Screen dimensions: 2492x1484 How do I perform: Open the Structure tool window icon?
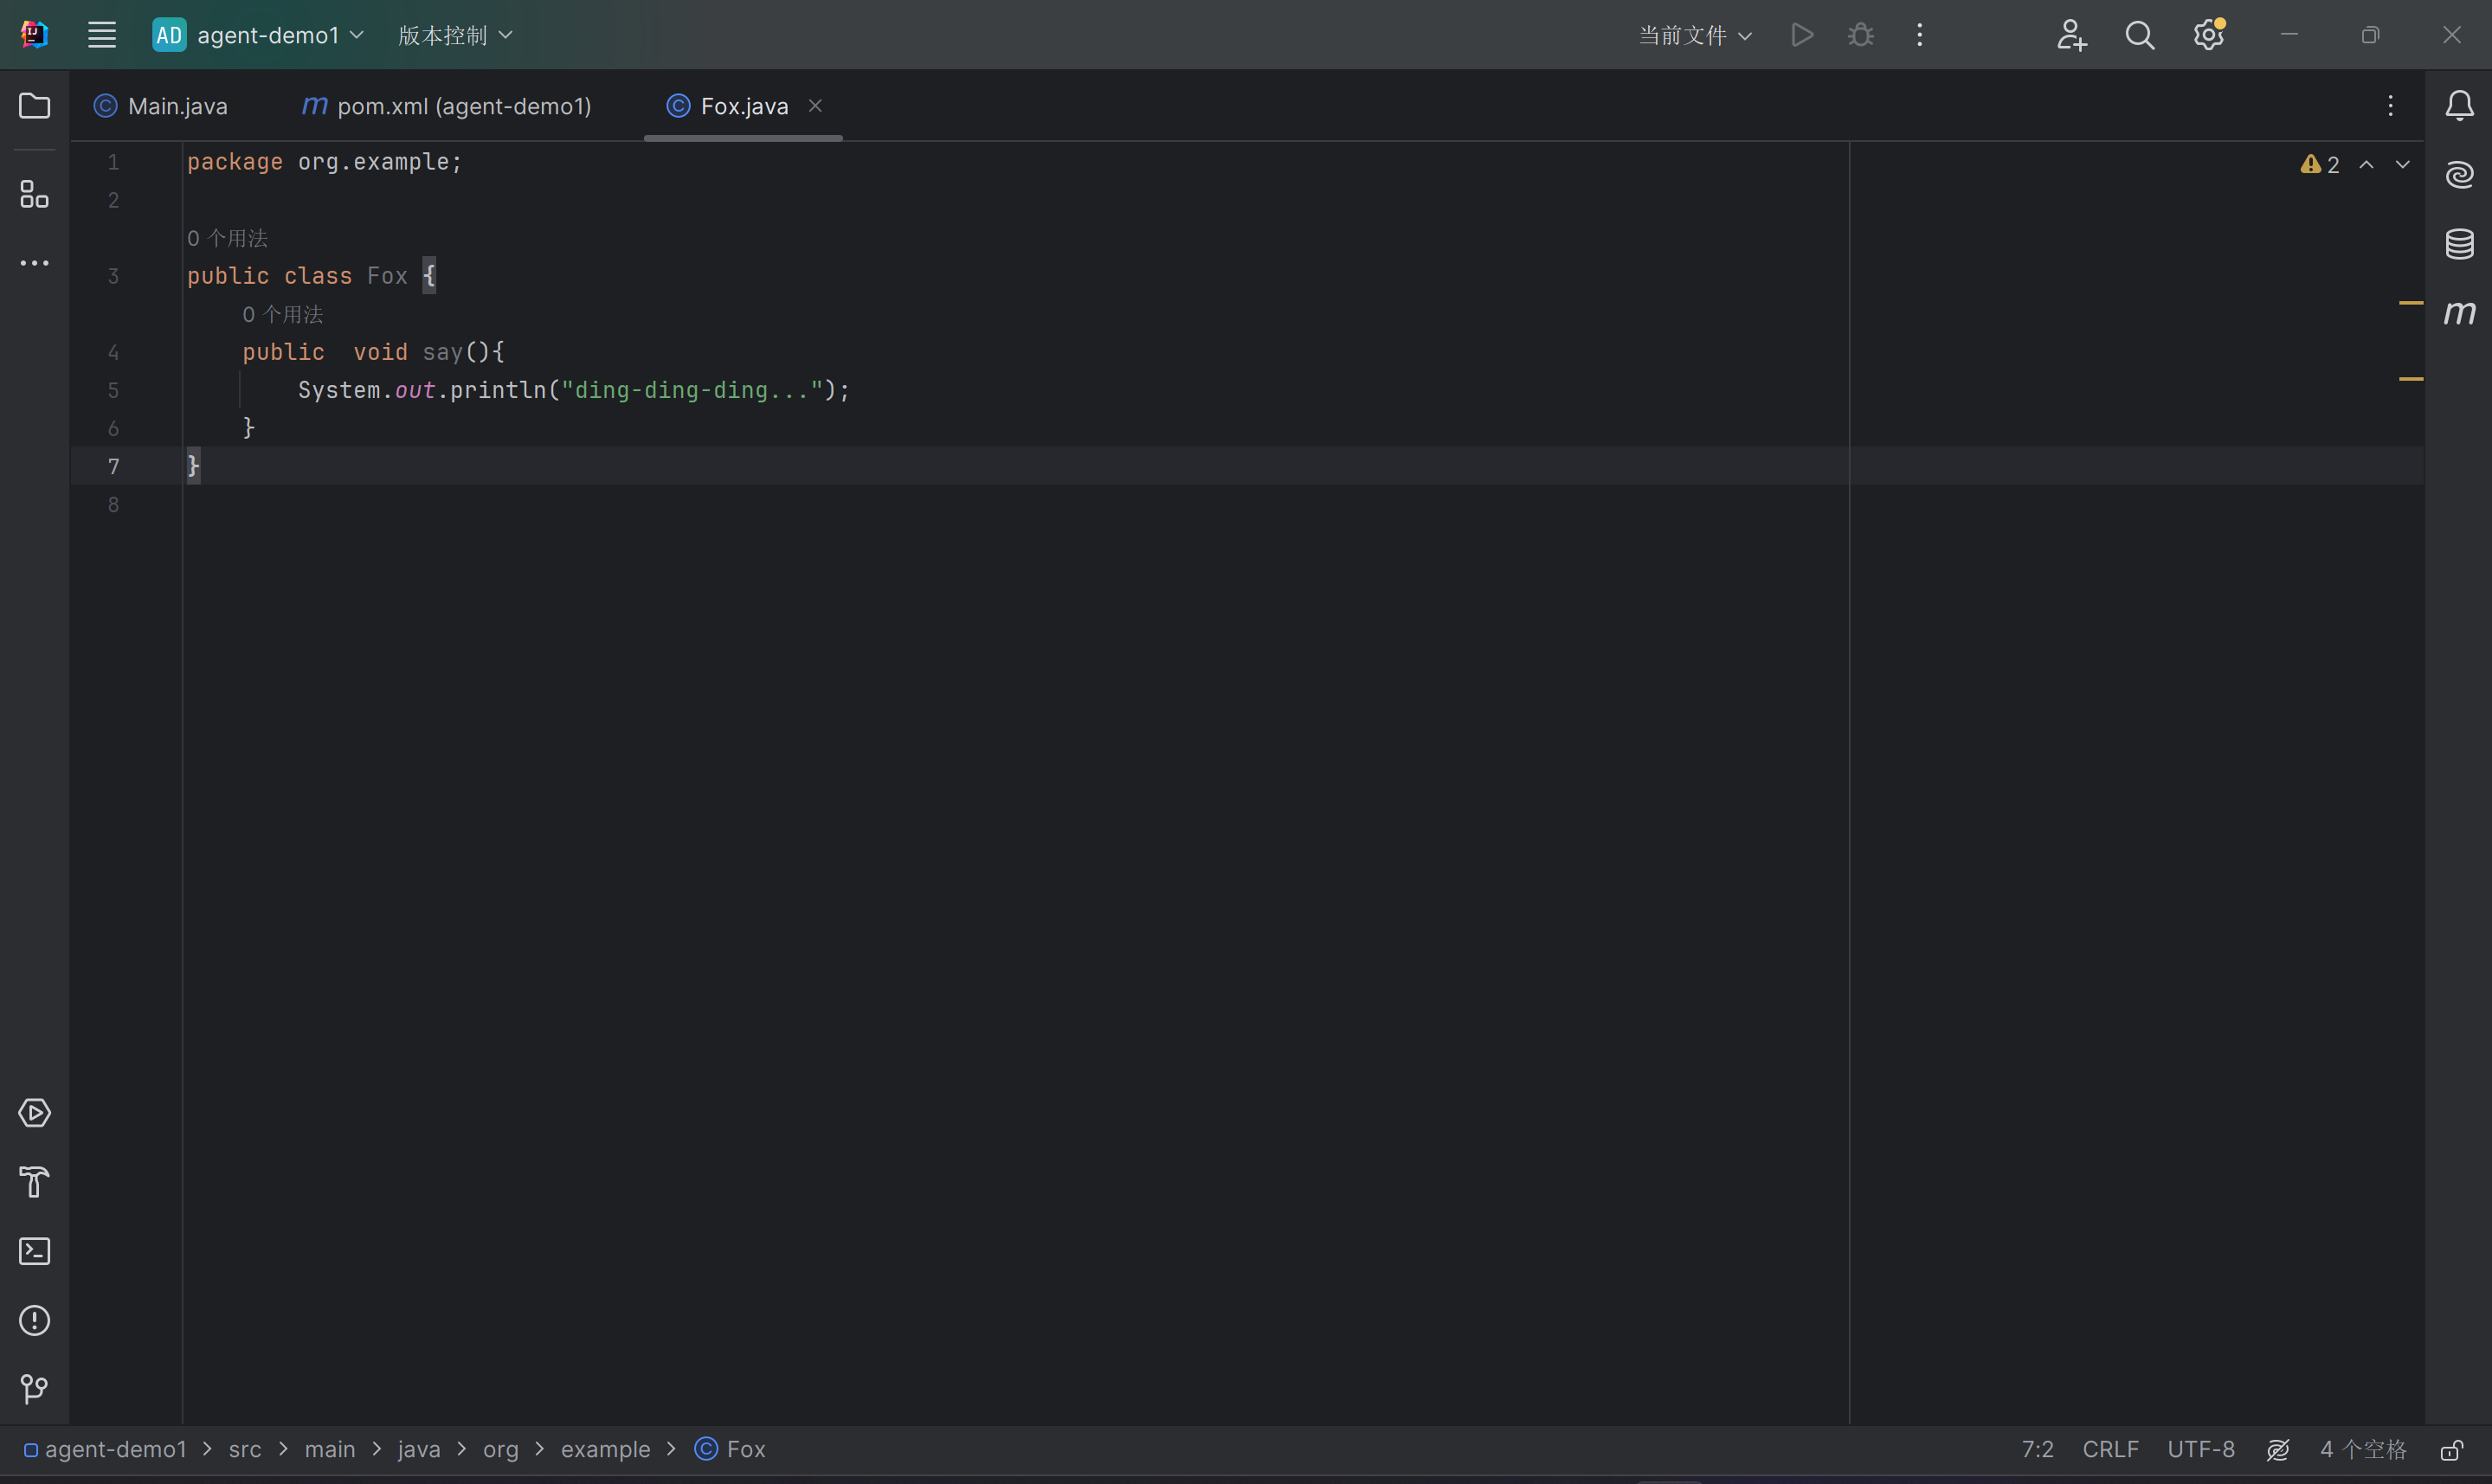point(34,194)
